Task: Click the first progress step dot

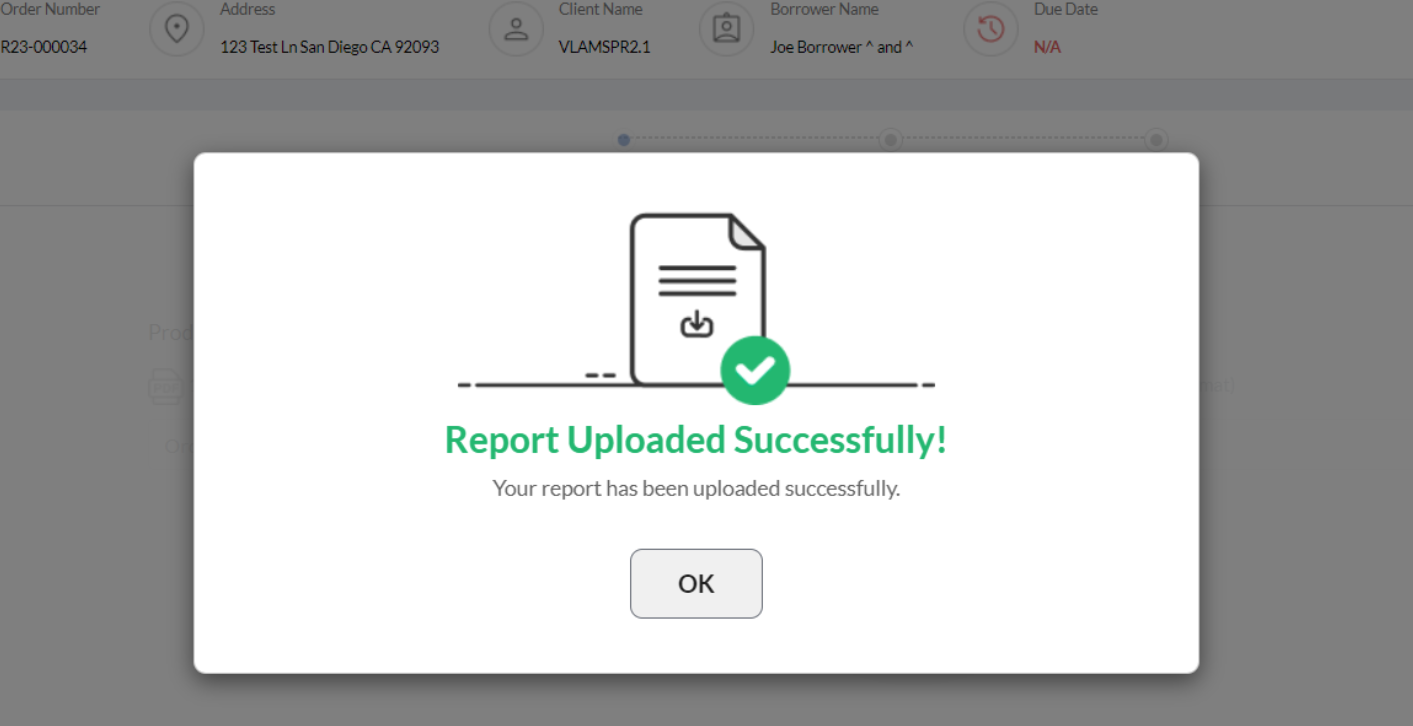Action: coord(624,140)
